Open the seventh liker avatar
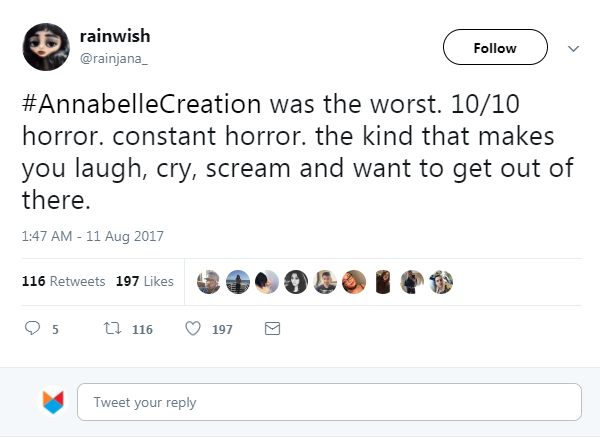Viewport: 600px width, 438px height. [384, 282]
